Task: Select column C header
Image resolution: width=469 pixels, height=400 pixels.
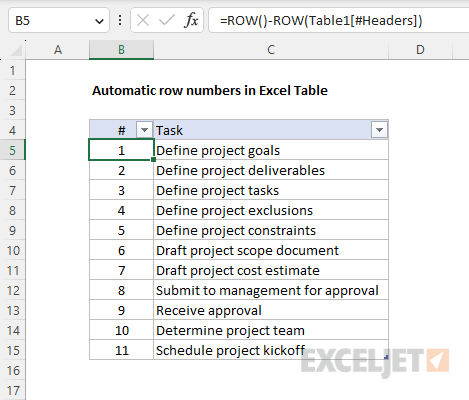Action: (x=271, y=50)
